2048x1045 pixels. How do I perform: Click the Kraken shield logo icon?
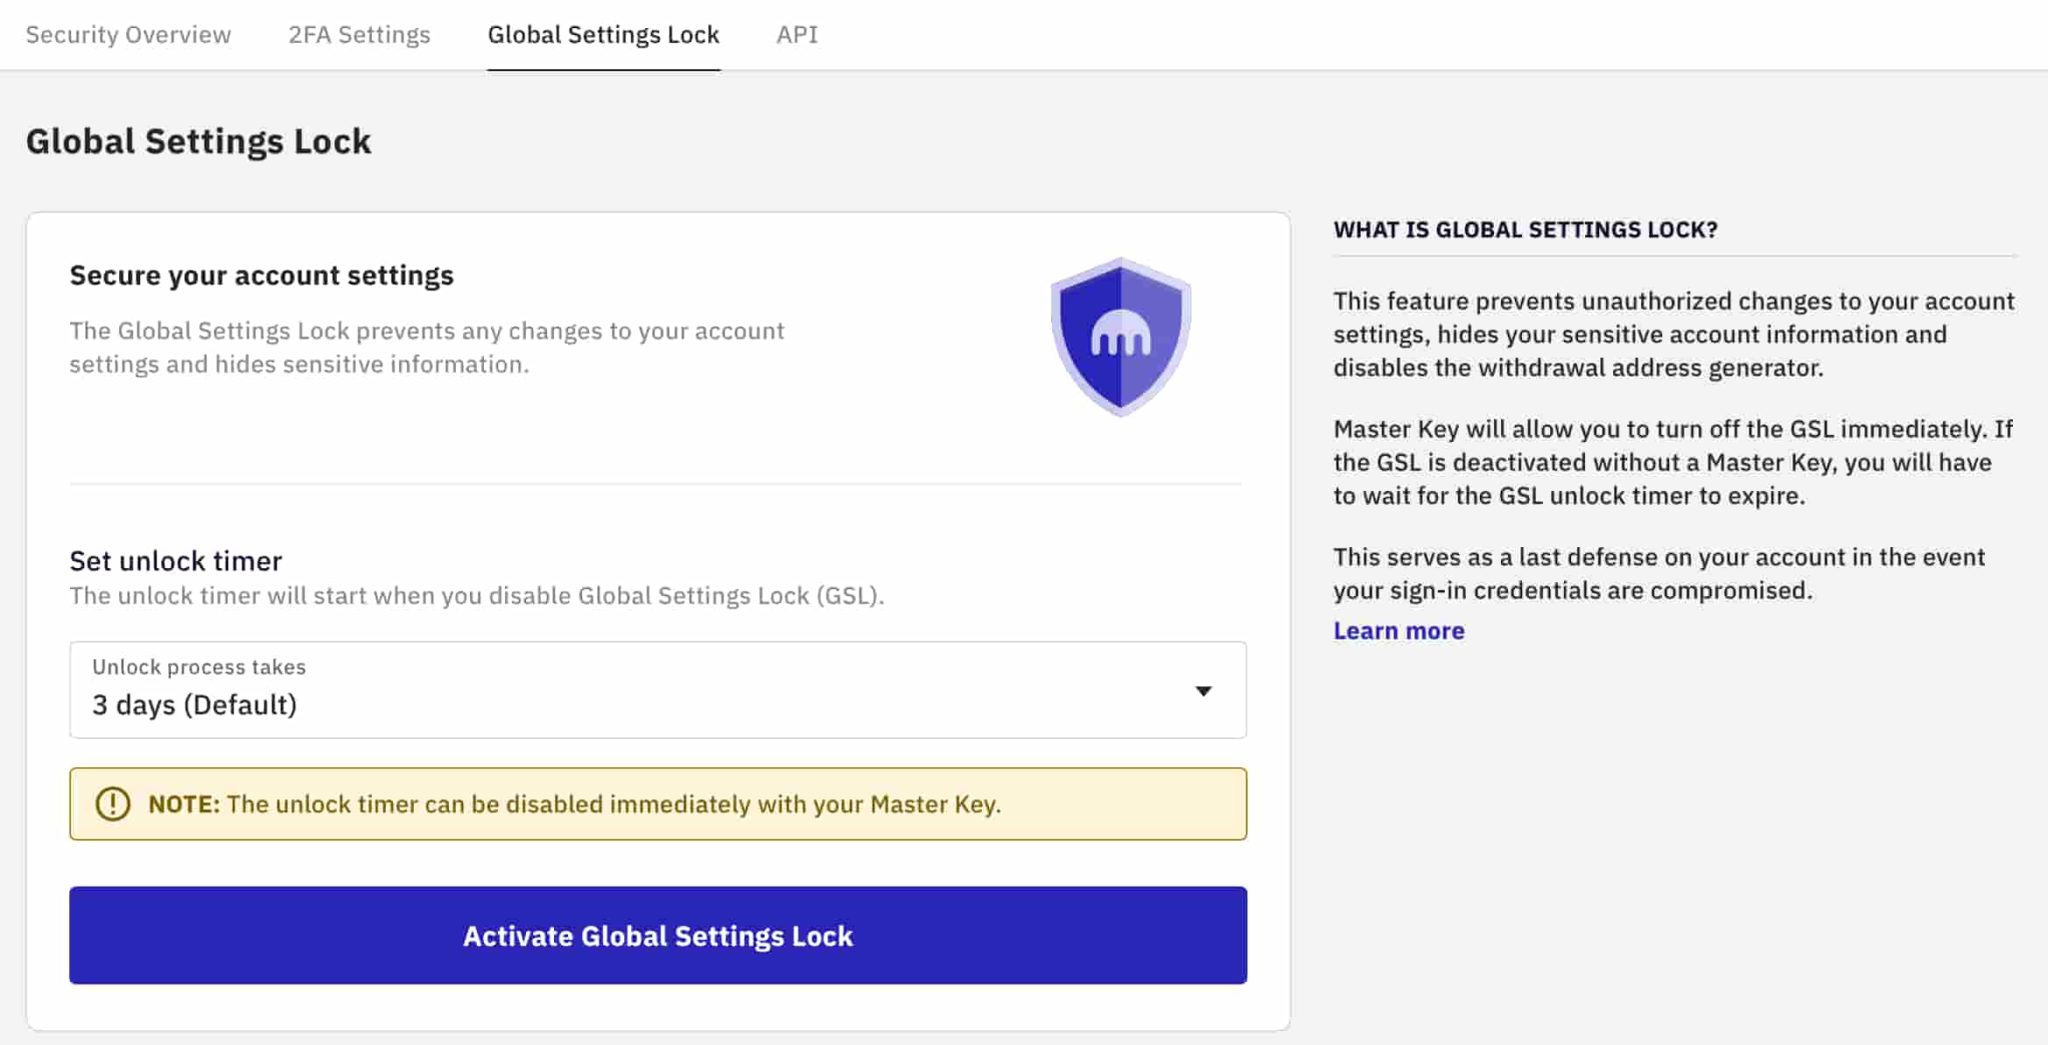(x=1120, y=337)
